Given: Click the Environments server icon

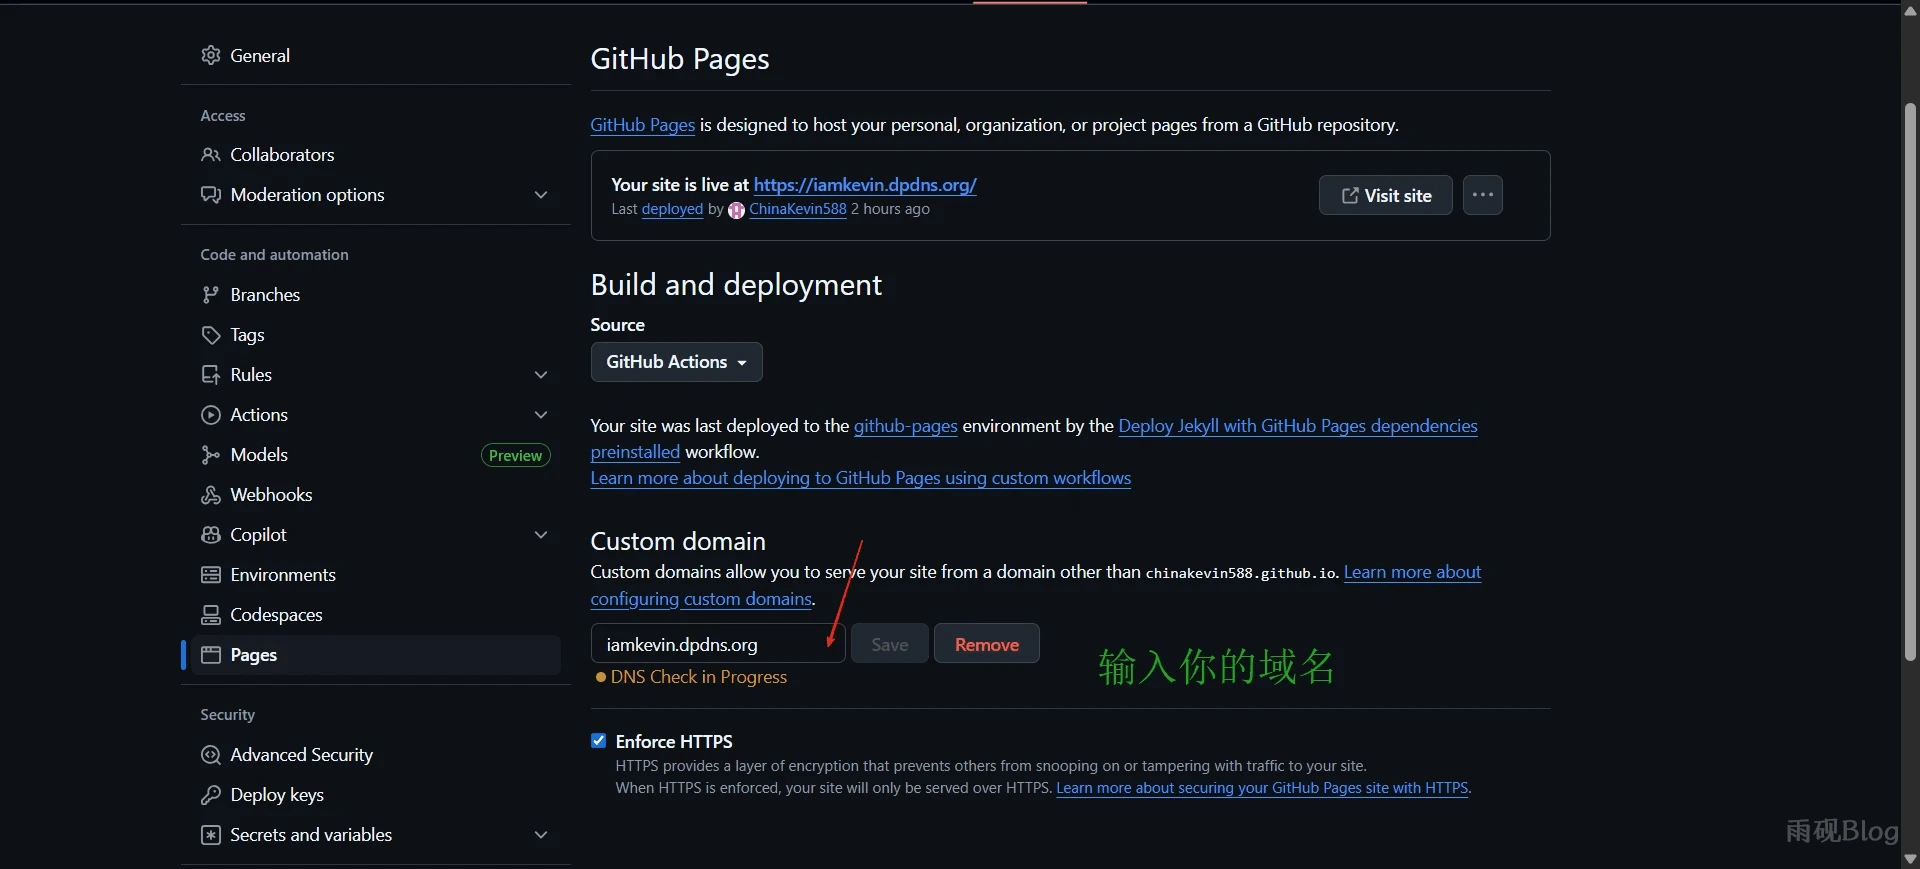Looking at the screenshot, I should coord(210,575).
